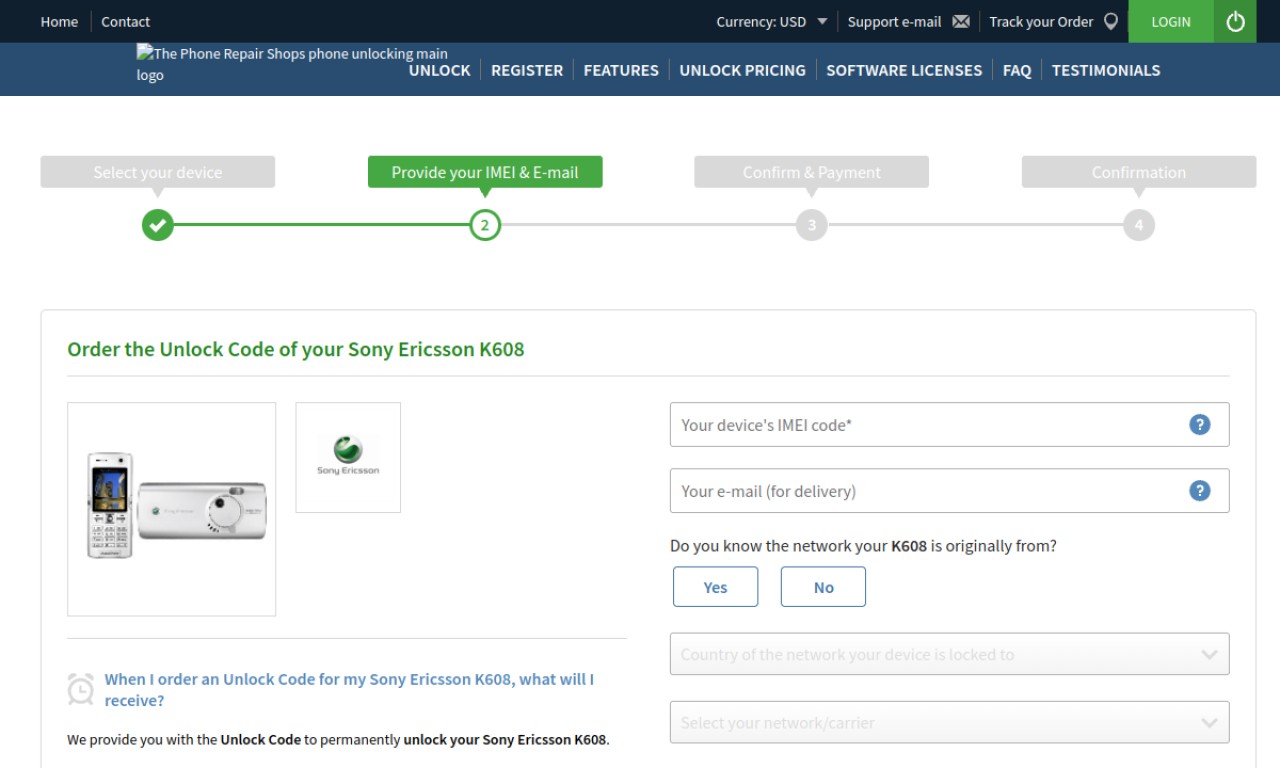
Task: Click the step 2 circle on the progress bar
Action: point(485,225)
